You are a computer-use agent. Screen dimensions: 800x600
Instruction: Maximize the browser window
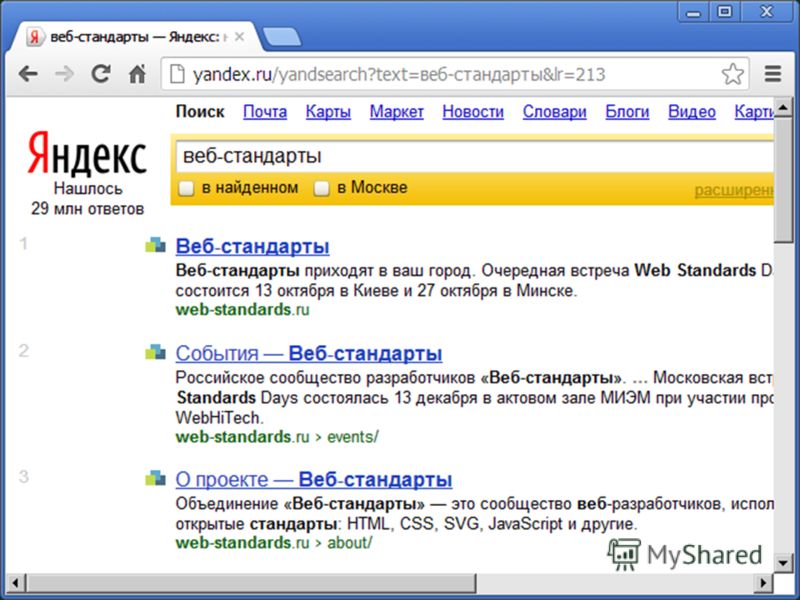[x=724, y=11]
